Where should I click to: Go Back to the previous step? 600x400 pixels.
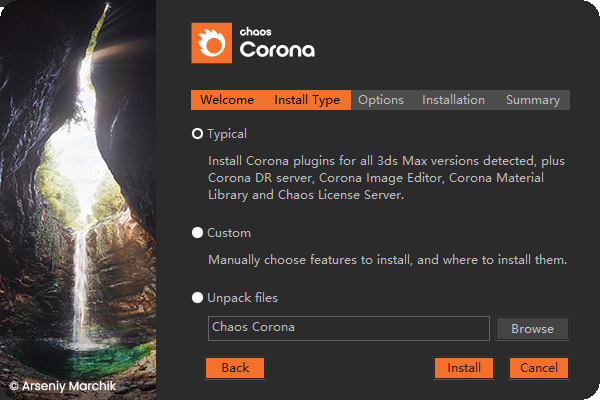pos(235,368)
